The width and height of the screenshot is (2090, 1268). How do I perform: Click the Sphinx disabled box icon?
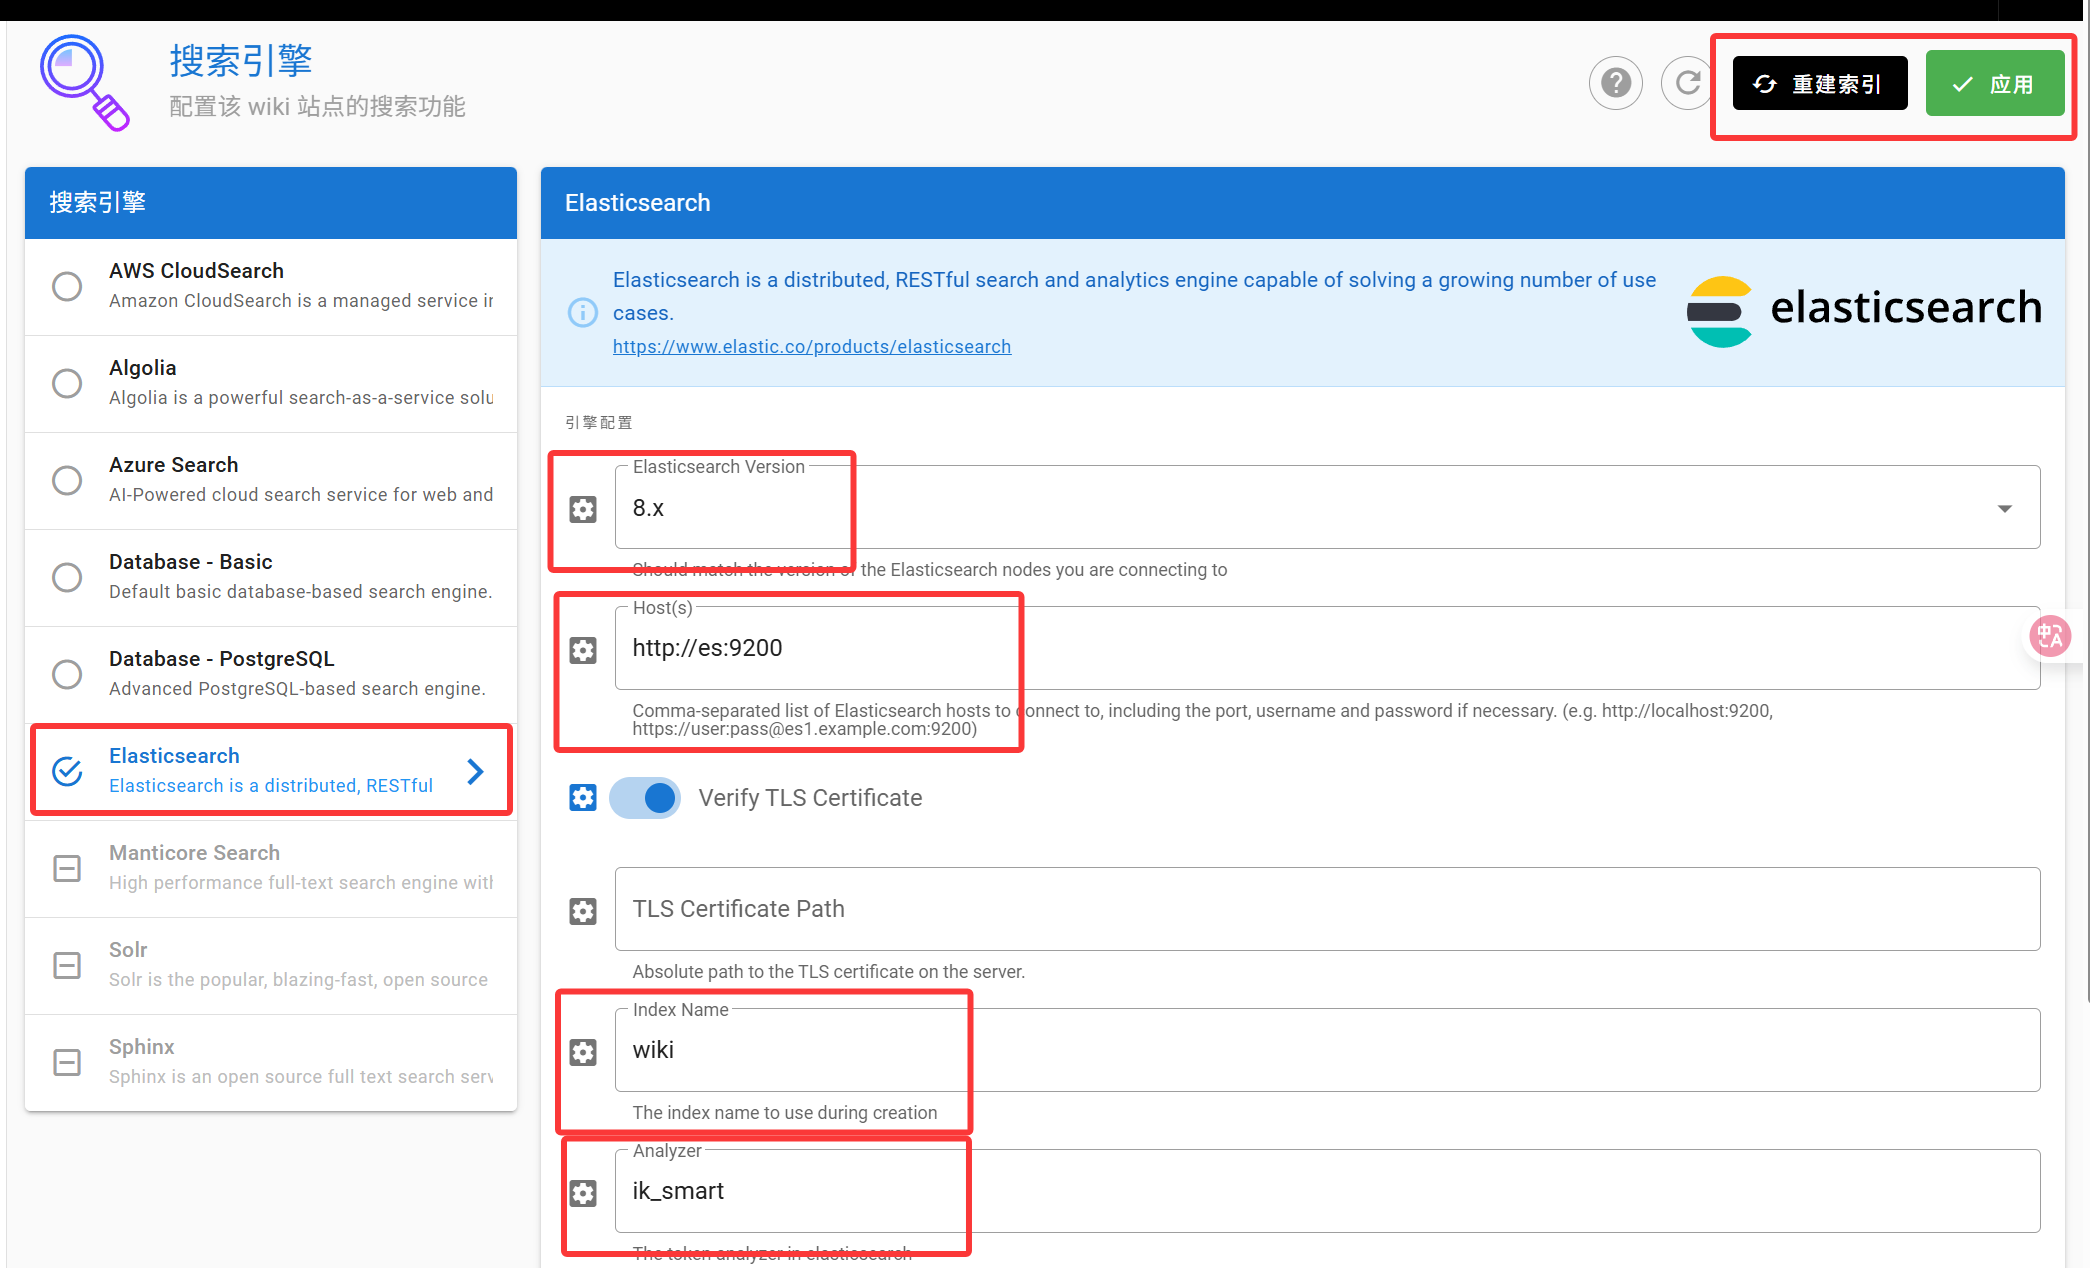click(x=67, y=1062)
